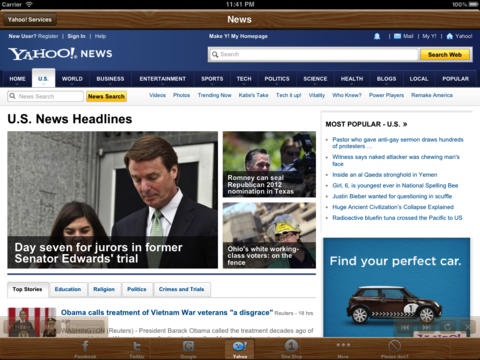Open the Katie's Take link
Viewport: 480px width, 360px height.
(x=253, y=95)
